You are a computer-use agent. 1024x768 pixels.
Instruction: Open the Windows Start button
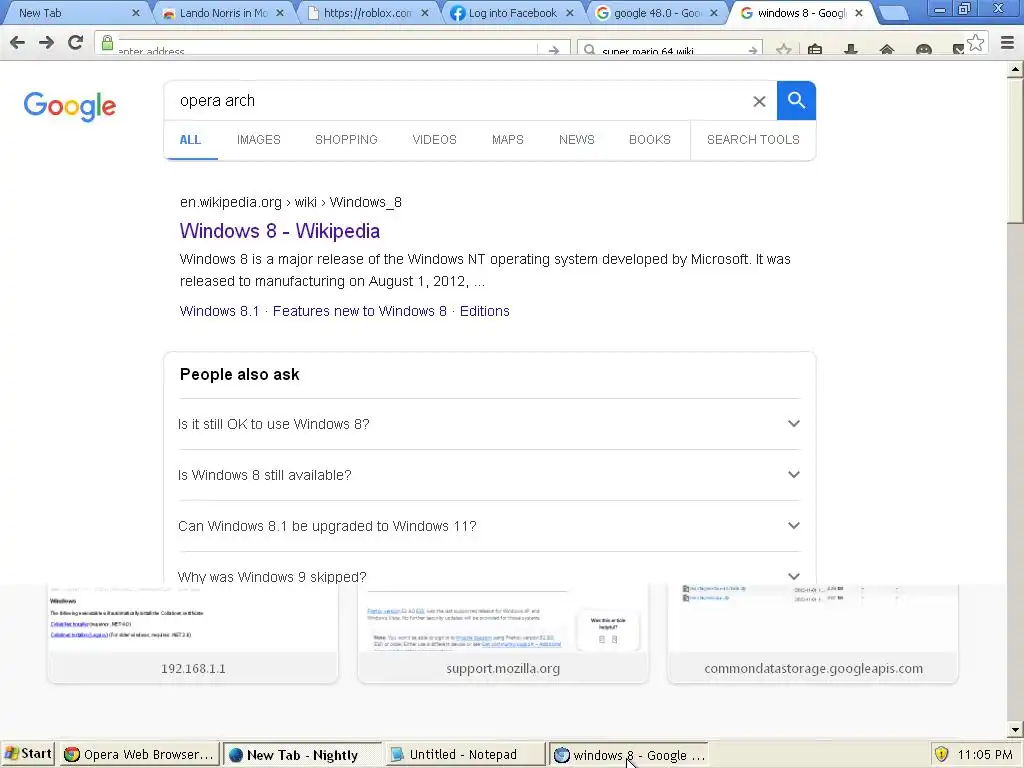28,754
